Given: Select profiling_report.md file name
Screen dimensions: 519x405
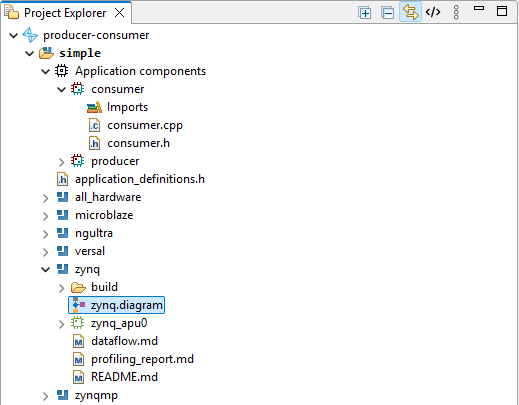Looking at the screenshot, I should 142,359.
